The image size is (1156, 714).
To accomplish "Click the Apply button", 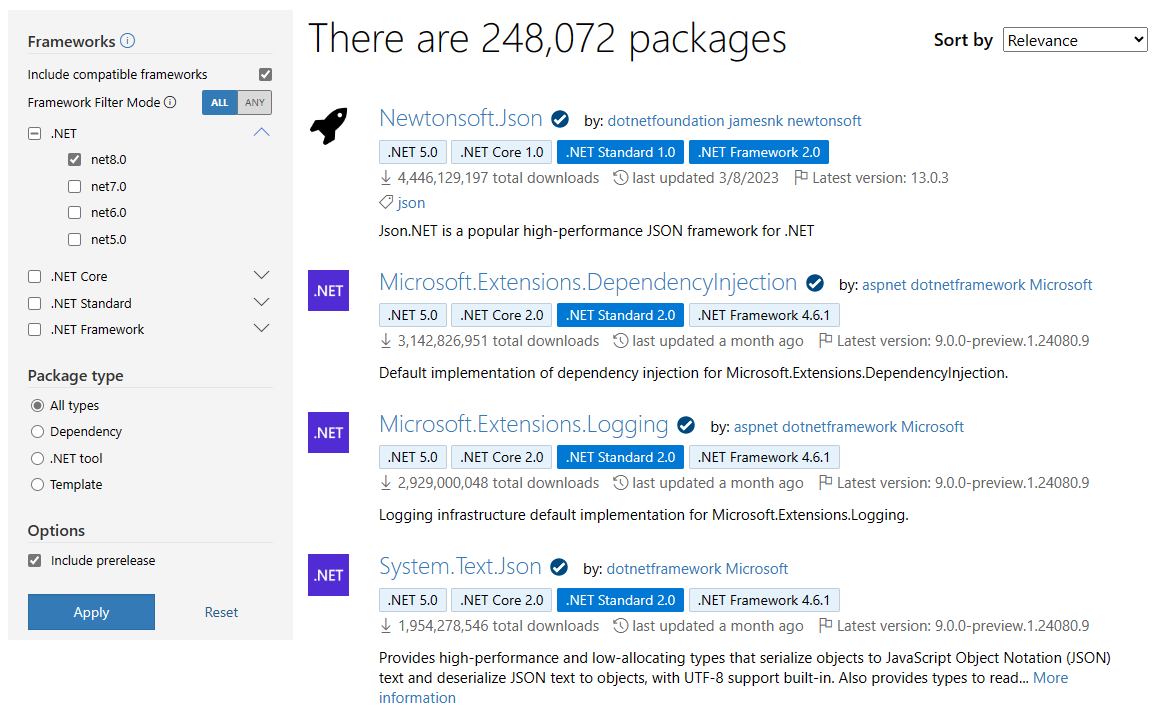I will pos(91,611).
